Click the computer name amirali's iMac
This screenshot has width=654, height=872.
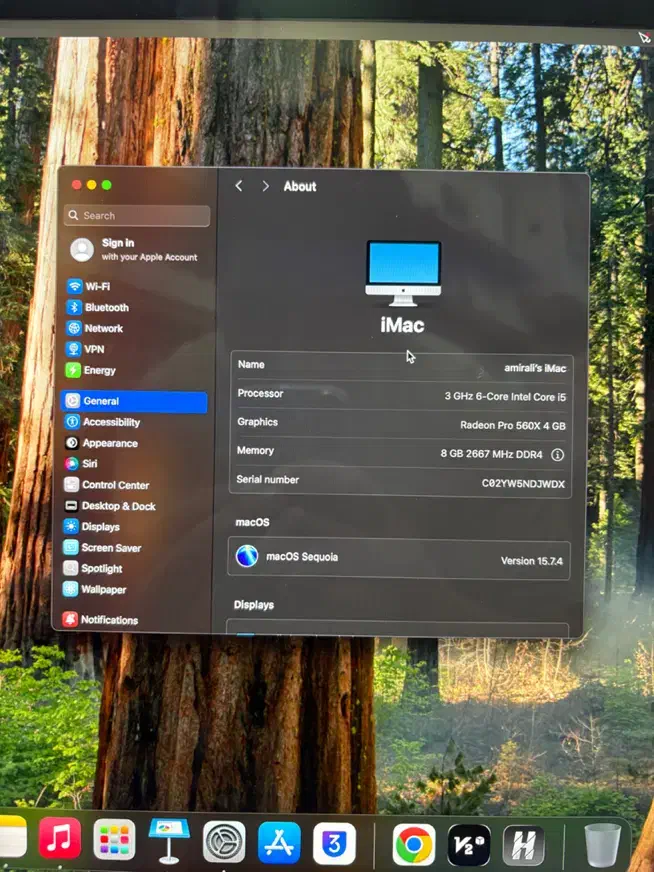pyautogui.click(x=535, y=368)
